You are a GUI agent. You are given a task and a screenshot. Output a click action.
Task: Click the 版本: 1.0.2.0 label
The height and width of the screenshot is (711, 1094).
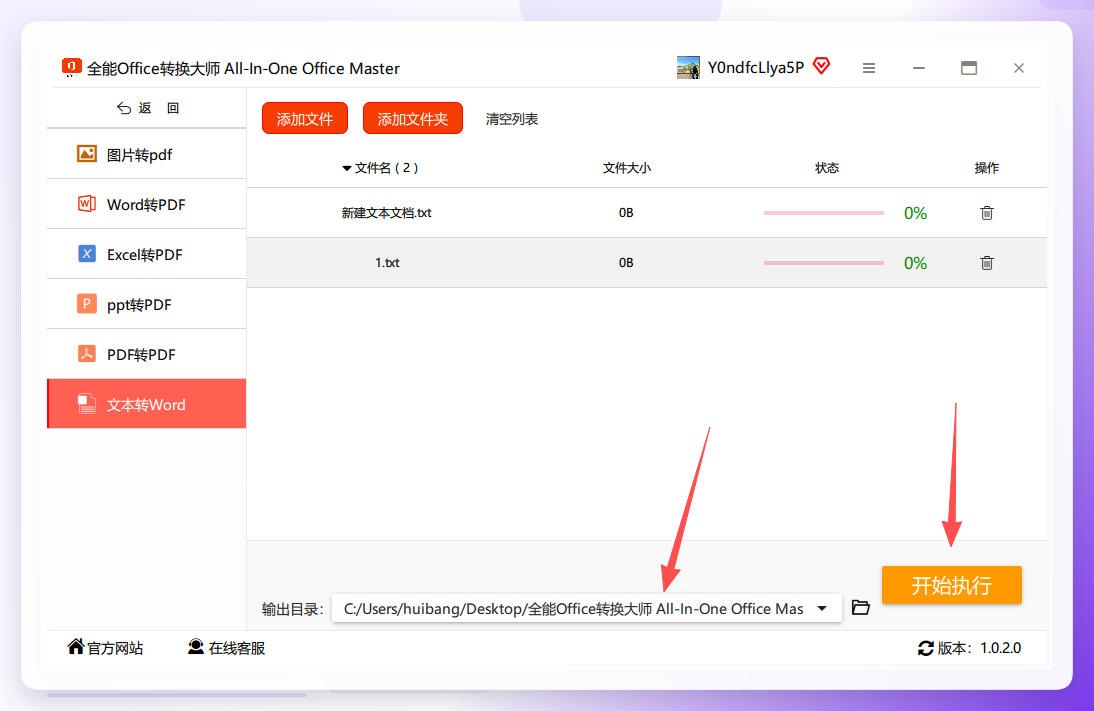pos(979,648)
